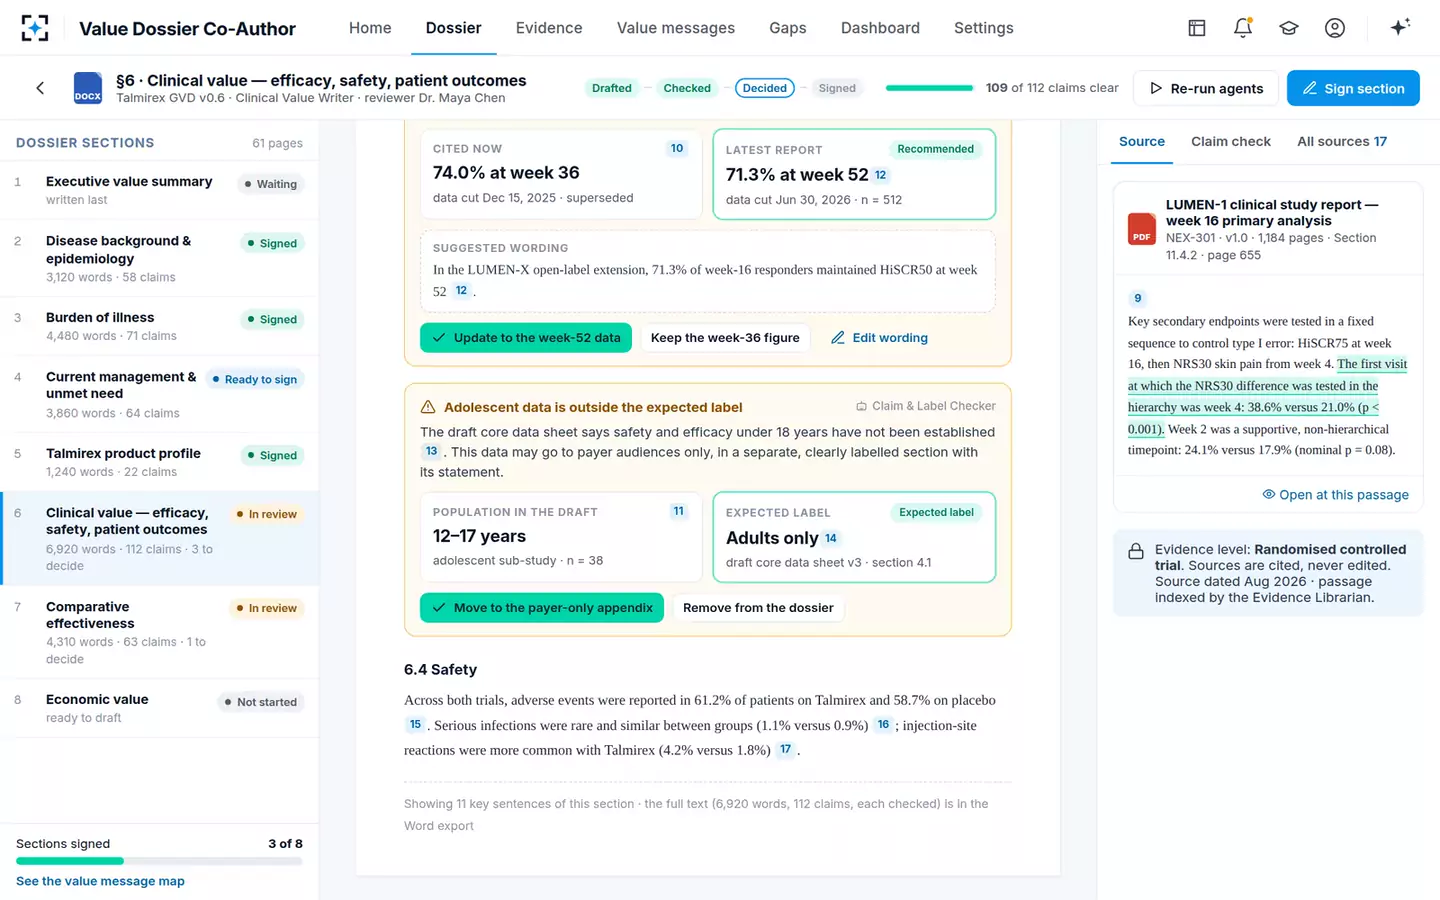The image size is (1440, 900).
Task: Click the graduation cap help icon
Action: [x=1289, y=28]
